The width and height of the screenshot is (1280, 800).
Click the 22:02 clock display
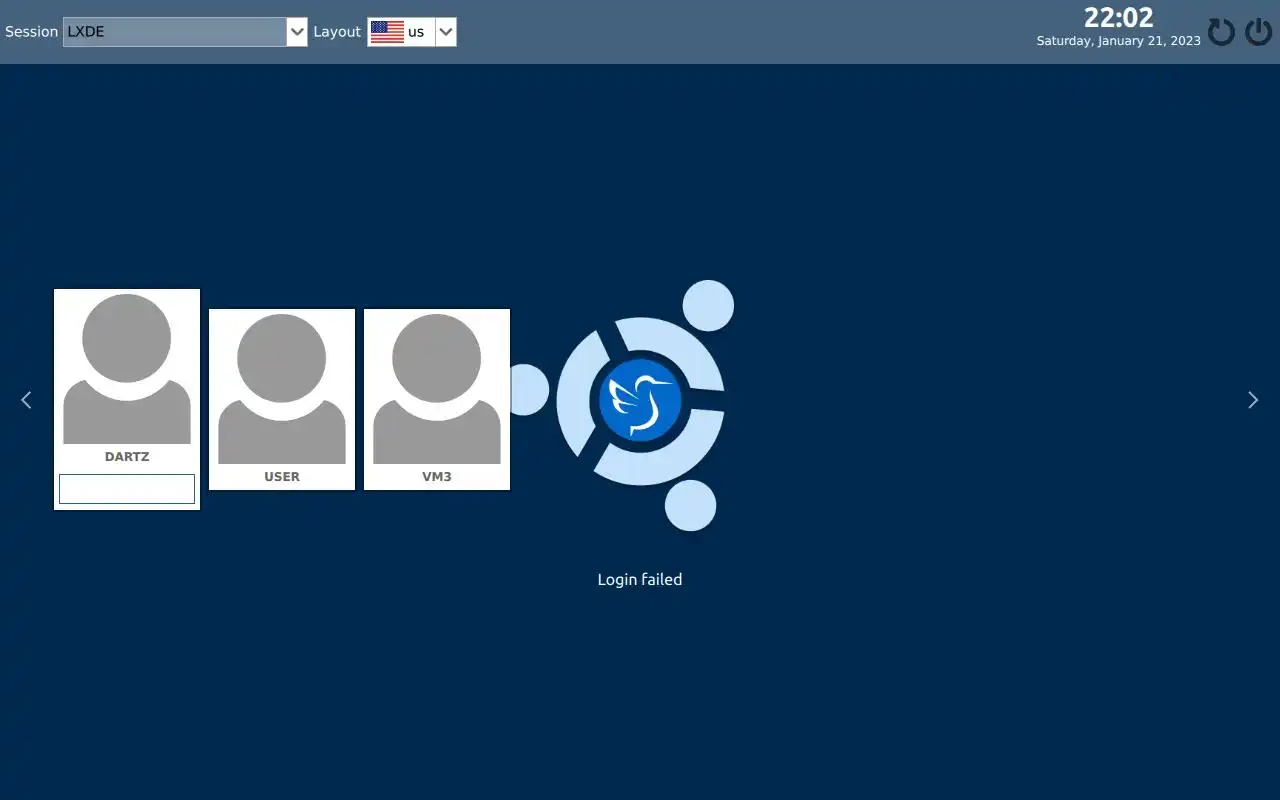pos(1118,18)
